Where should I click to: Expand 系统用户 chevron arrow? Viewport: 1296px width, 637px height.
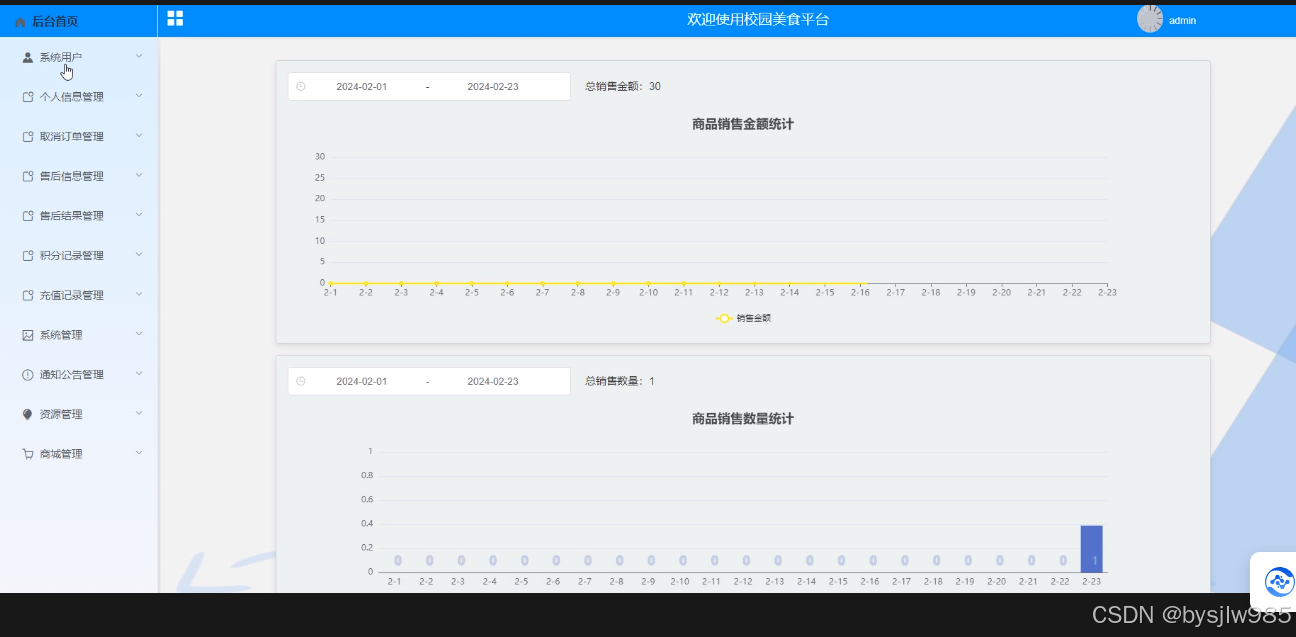pos(139,56)
